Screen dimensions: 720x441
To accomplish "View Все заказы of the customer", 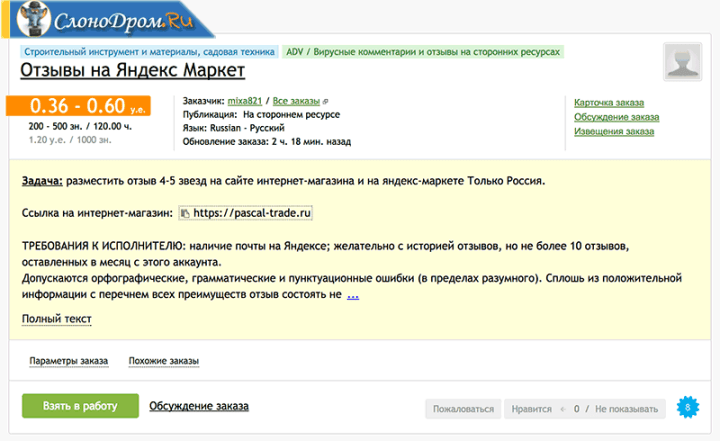I will 296,101.
